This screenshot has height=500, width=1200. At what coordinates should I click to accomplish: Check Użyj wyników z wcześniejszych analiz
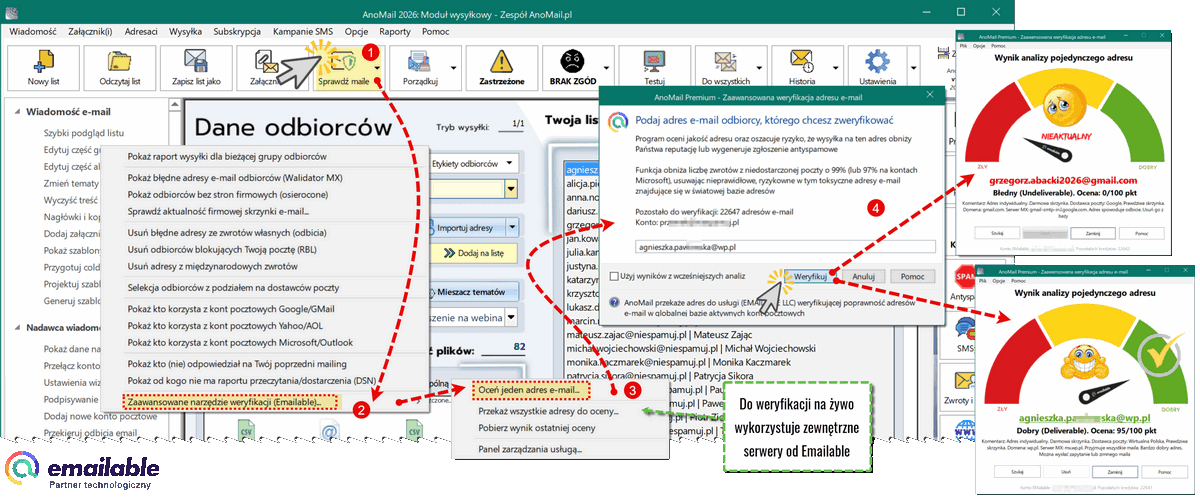[613, 275]
